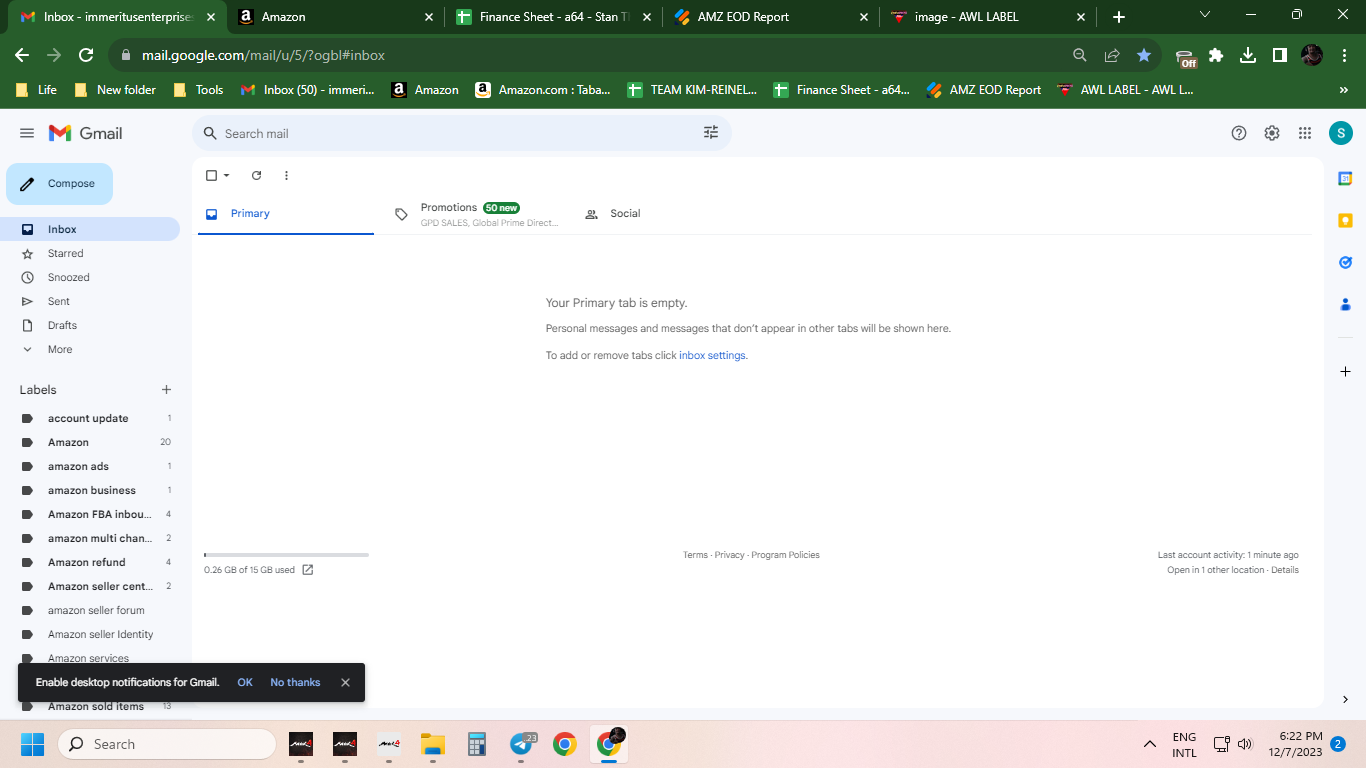The height and width of the screenshot is (768, 1366).
Task: Open Google Tasks side panel icon
Action: (1345, 262)
